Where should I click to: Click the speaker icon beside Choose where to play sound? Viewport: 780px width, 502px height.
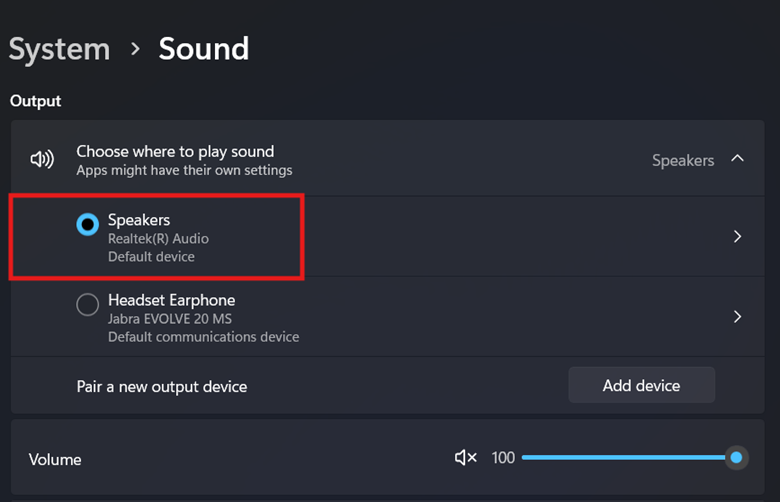pyautogui.click(x=42, y=160)
